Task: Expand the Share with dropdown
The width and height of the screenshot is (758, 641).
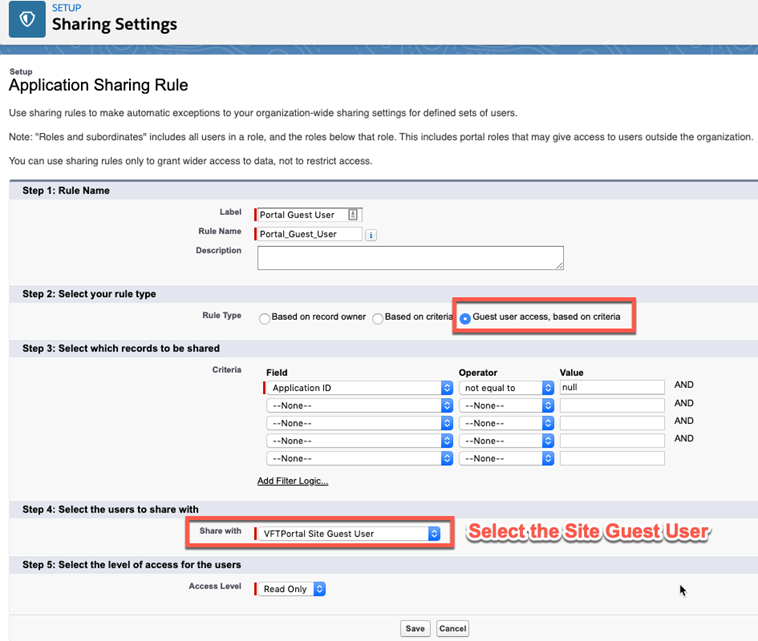Action: tap(347, 533)
